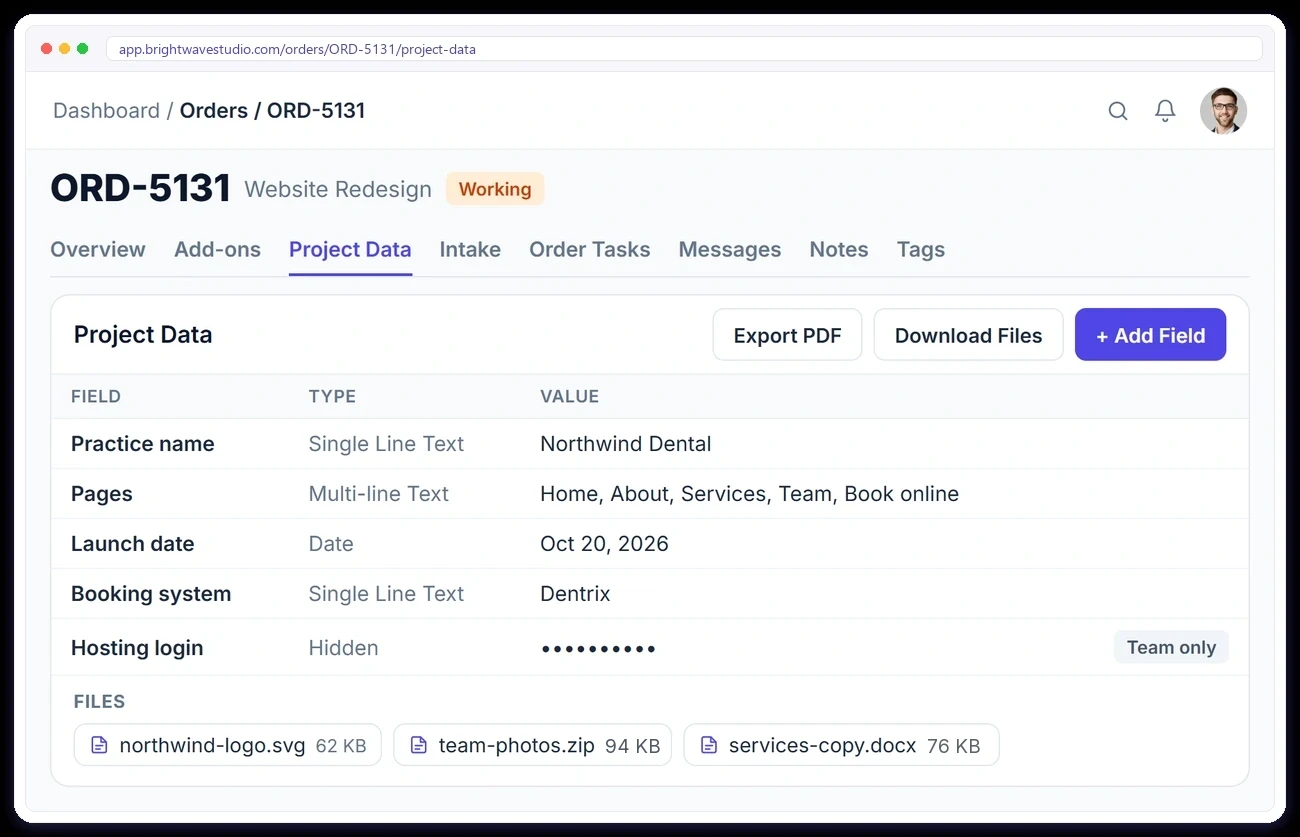This screenshot has height=837, width=1300.
Task: Go to the Order Tasks tab
Action: (x=590, y=250)
